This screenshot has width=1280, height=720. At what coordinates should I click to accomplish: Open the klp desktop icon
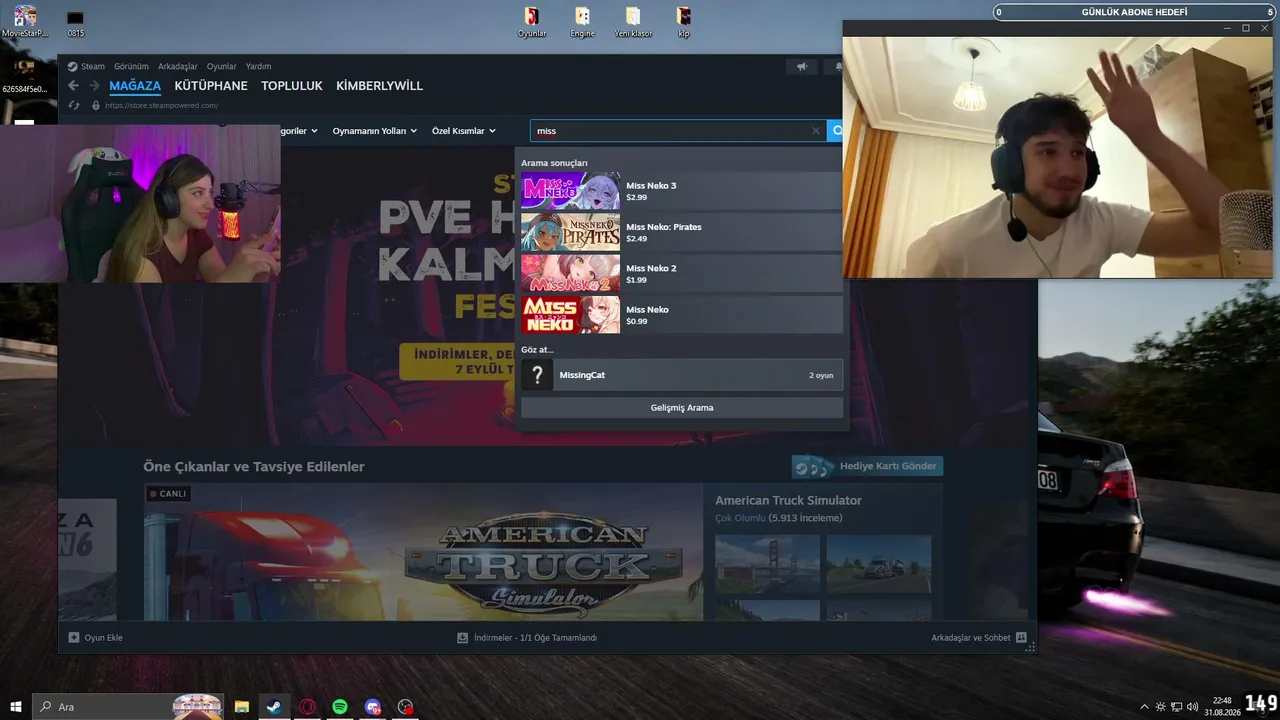coord(684,21)
